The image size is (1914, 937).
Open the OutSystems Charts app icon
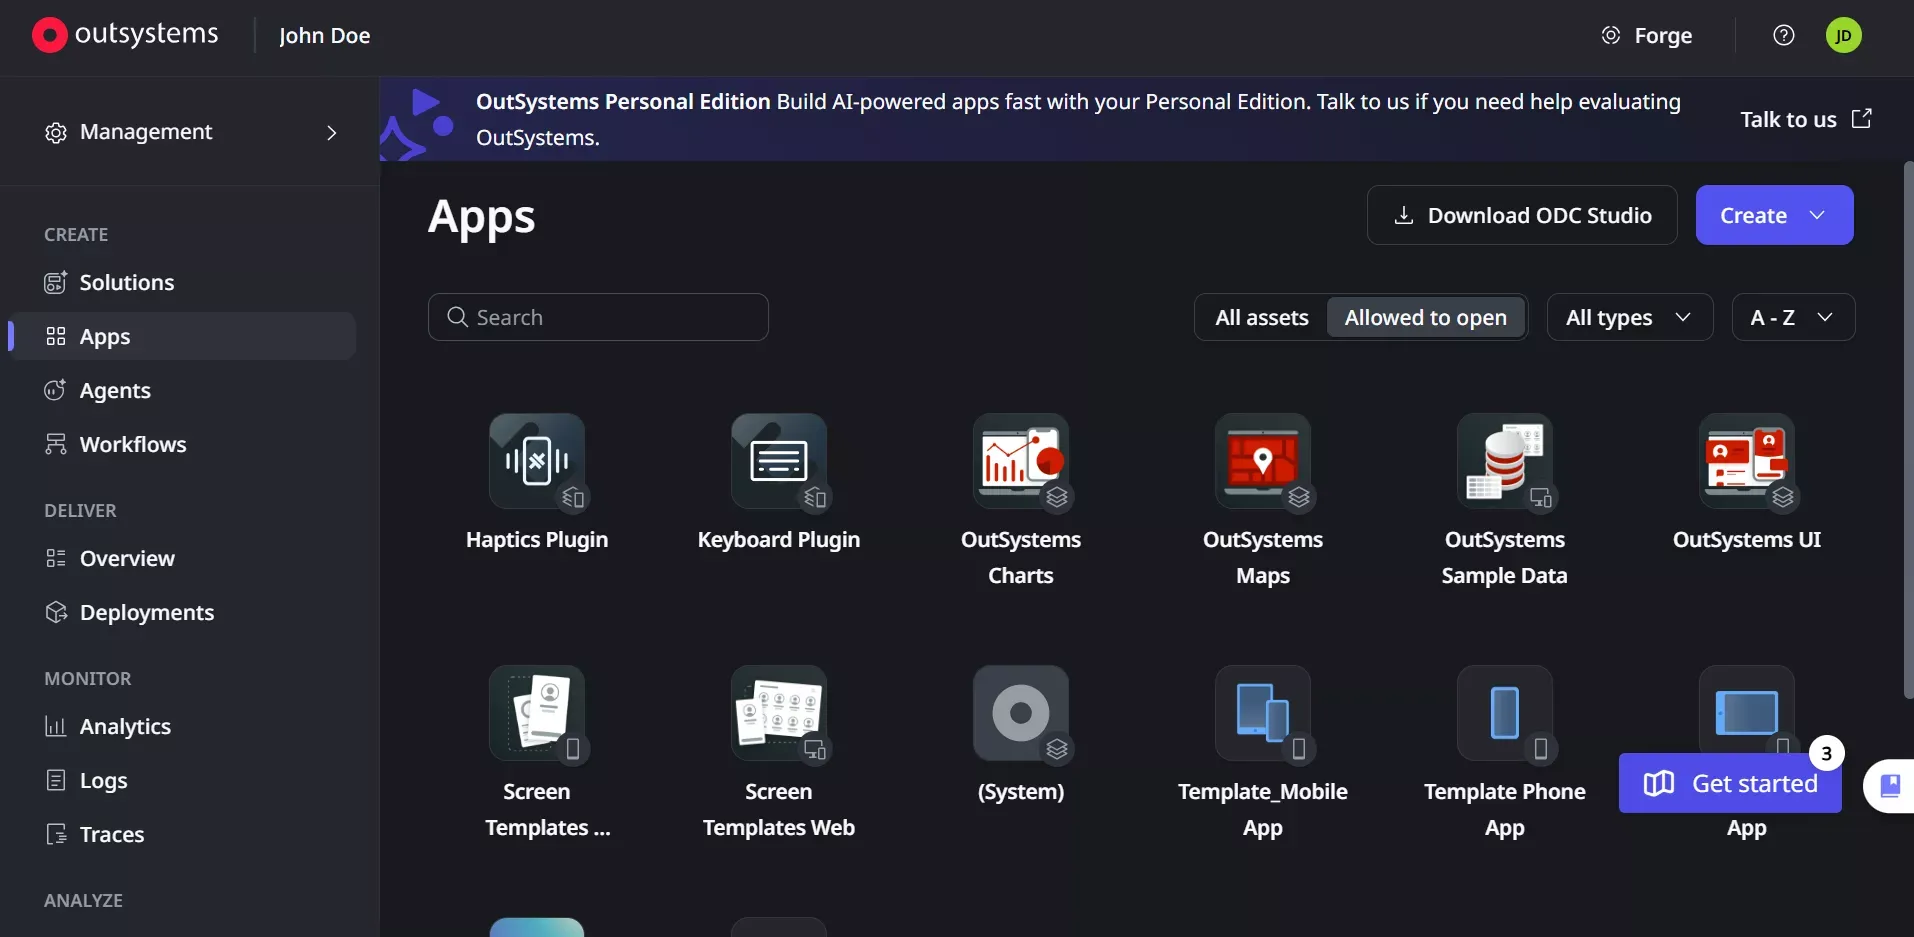1021,461
